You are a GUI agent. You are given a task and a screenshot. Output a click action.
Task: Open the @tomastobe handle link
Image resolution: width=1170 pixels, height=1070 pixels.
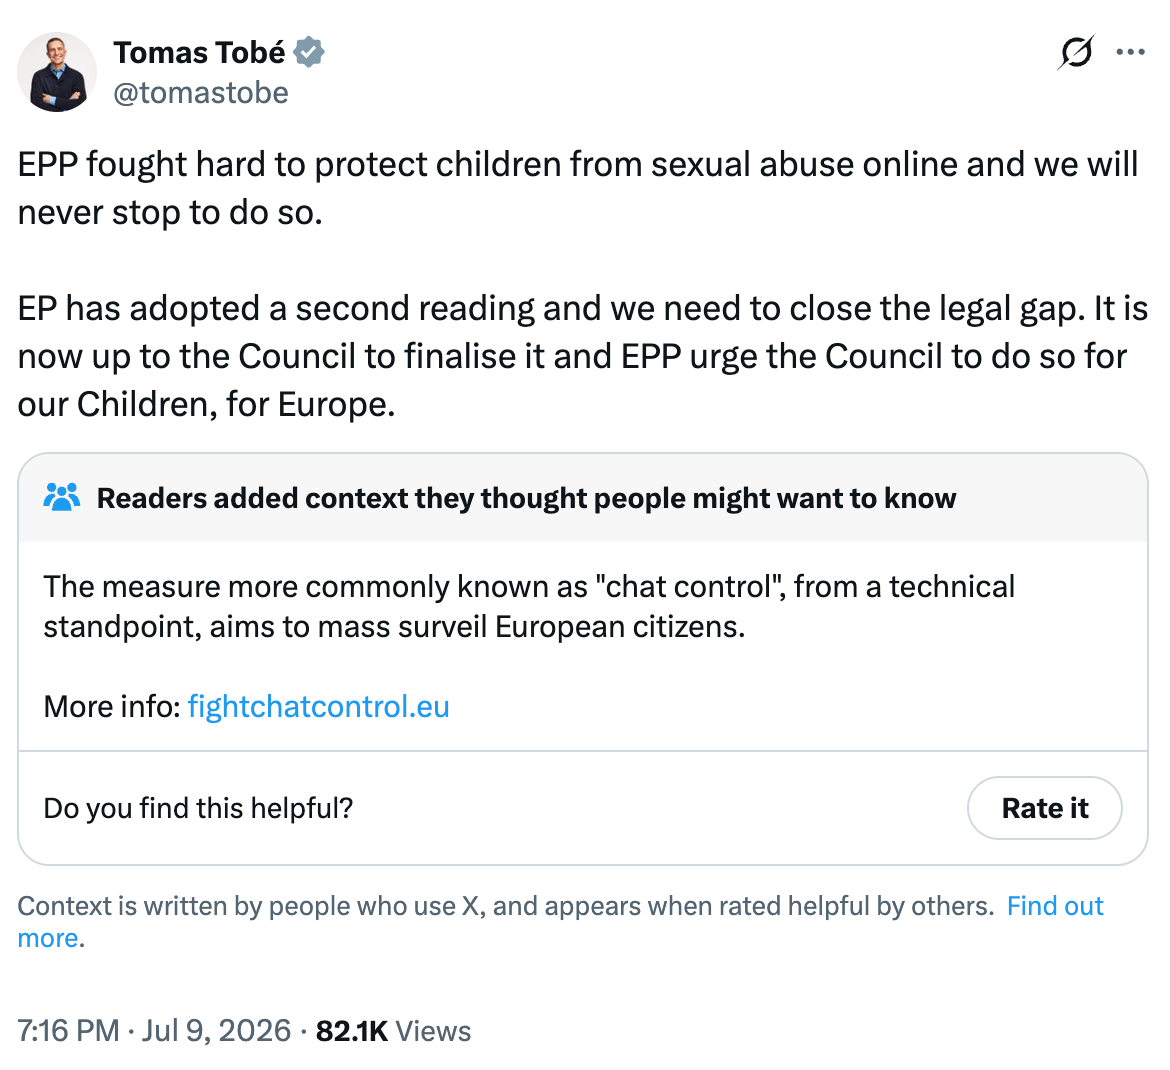(x=201, y=93)
